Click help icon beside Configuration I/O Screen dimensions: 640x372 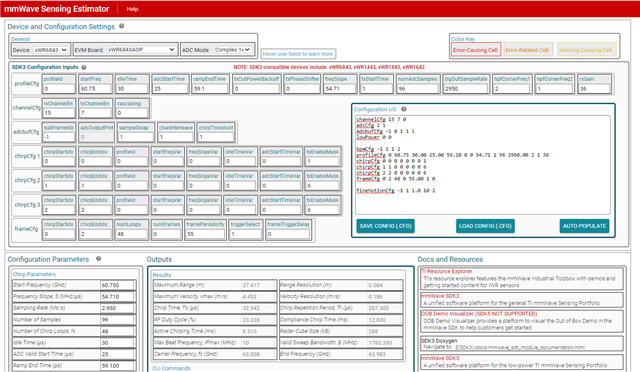(x=404, y=109)
